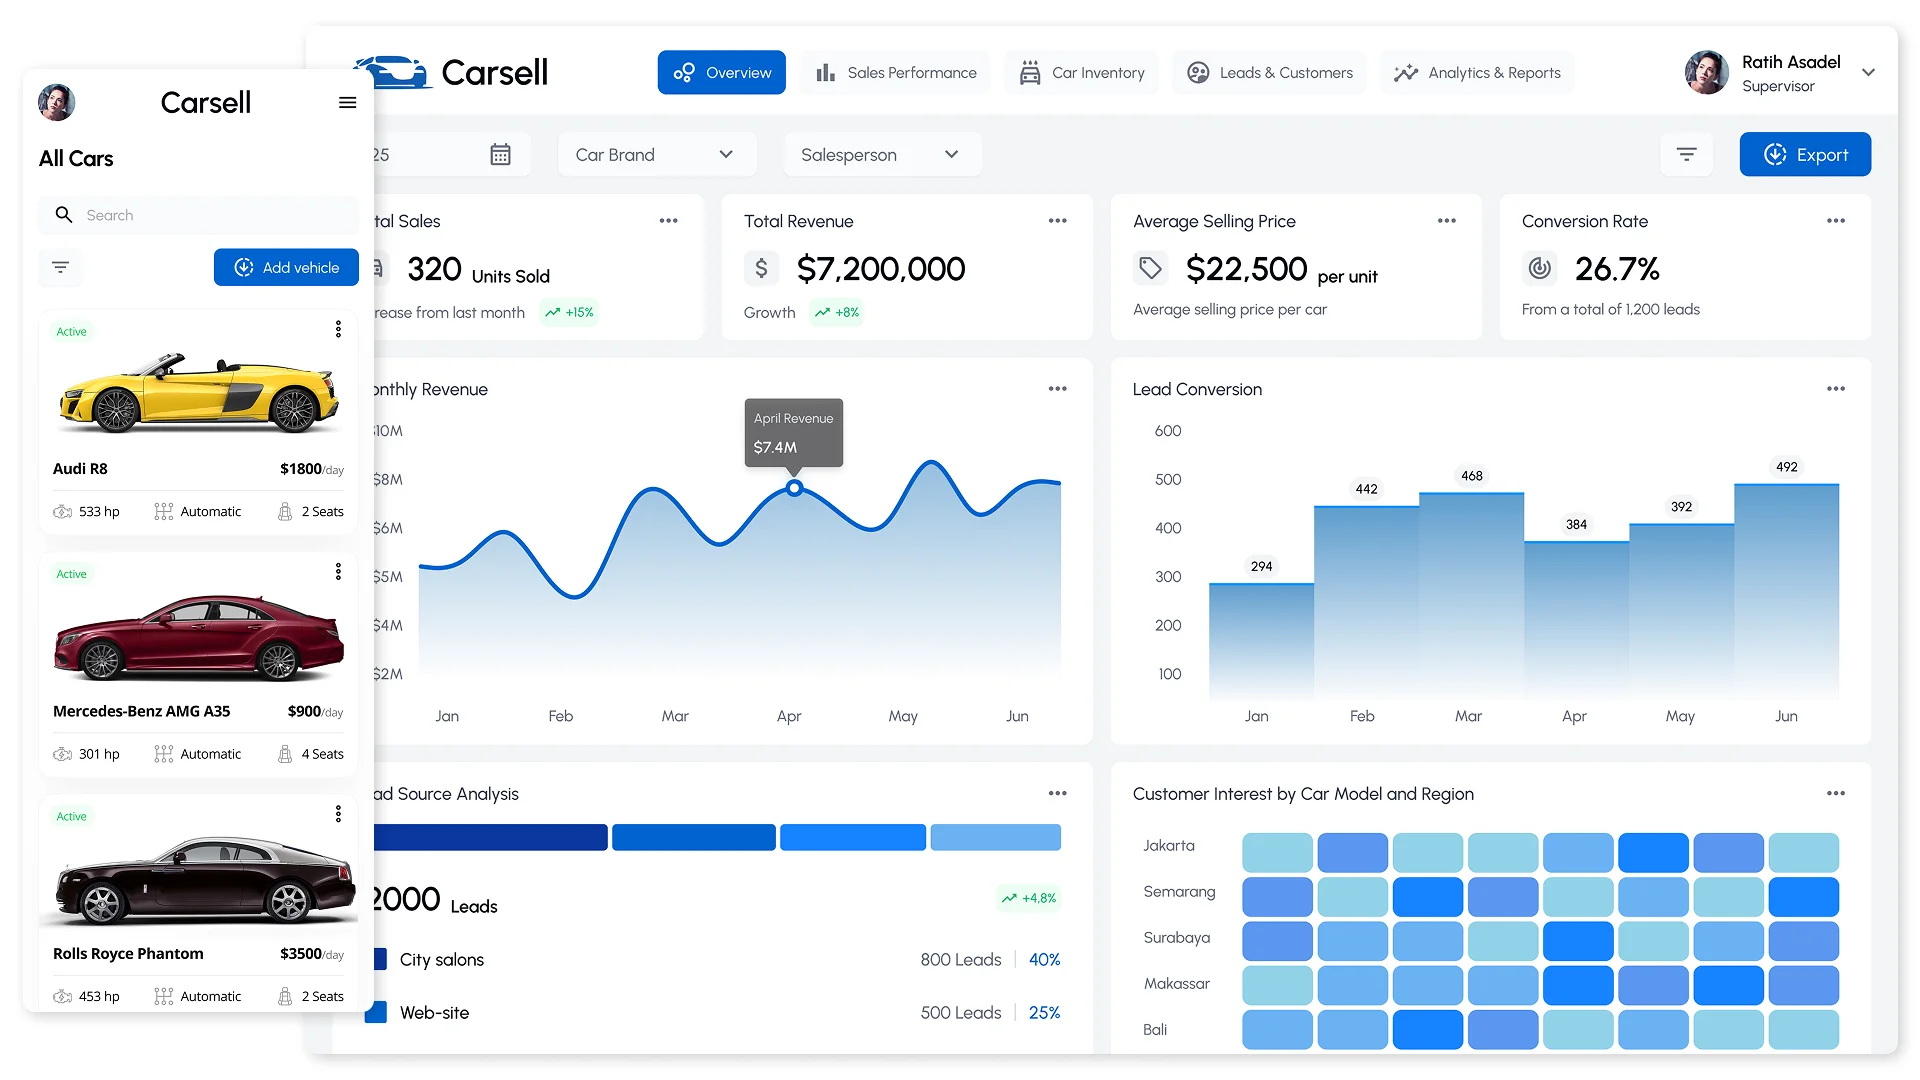Open the Leads & Customers tab
This screenshot has height=1080, width=1920.
1269,72
